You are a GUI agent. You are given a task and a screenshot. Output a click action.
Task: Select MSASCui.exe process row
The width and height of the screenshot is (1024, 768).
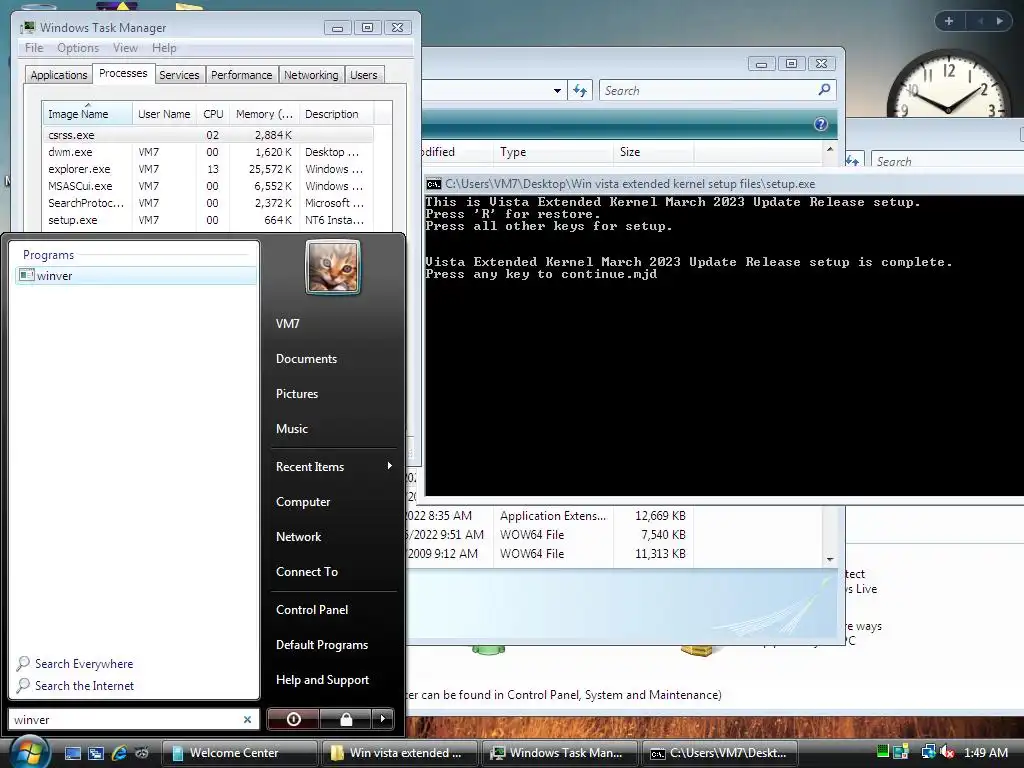[x=208, y=186]
